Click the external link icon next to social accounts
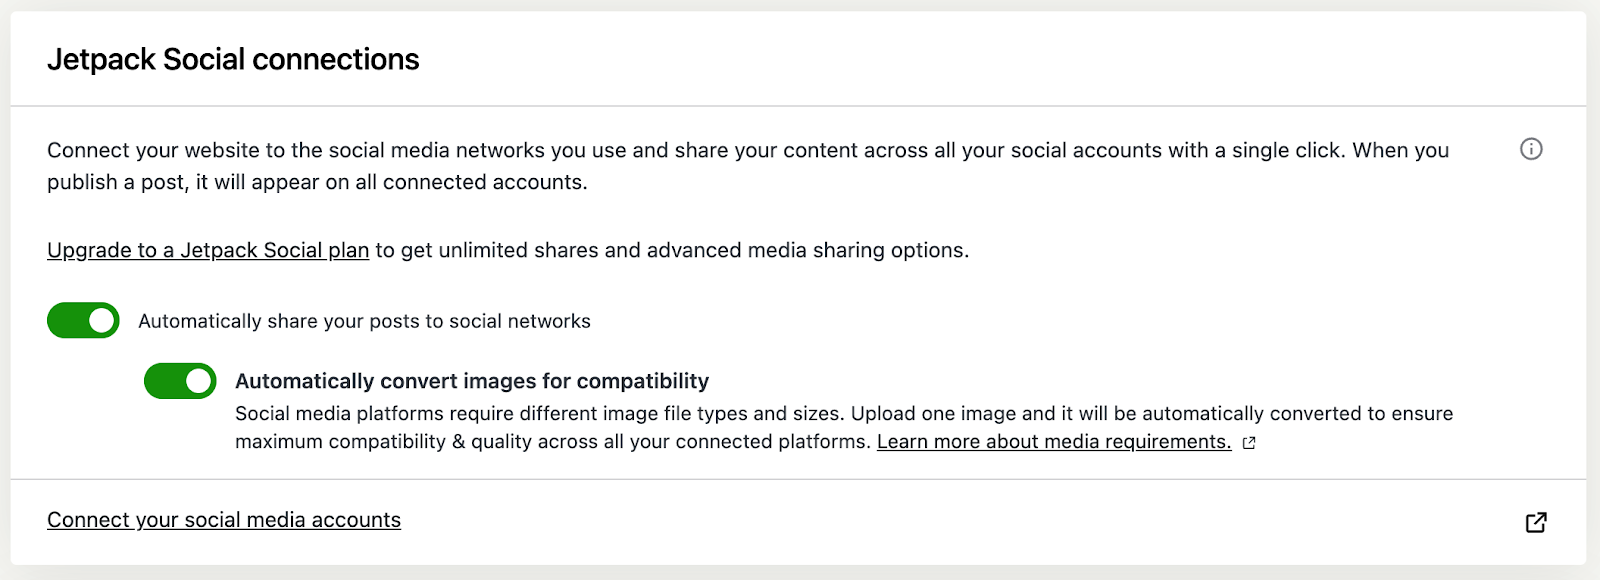 (1536, 521)
